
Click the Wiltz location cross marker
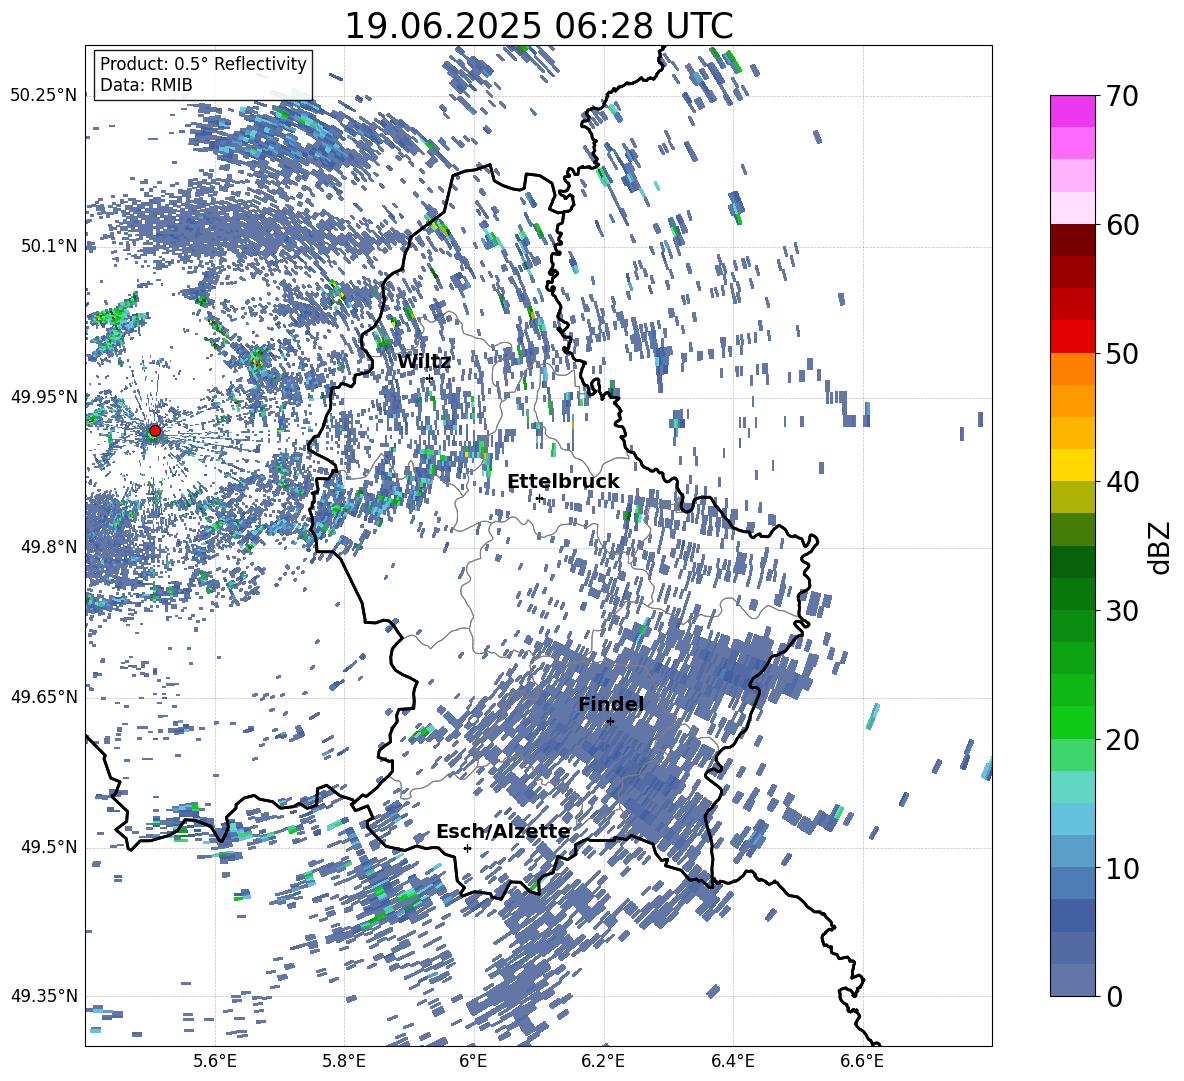point(430,378)
